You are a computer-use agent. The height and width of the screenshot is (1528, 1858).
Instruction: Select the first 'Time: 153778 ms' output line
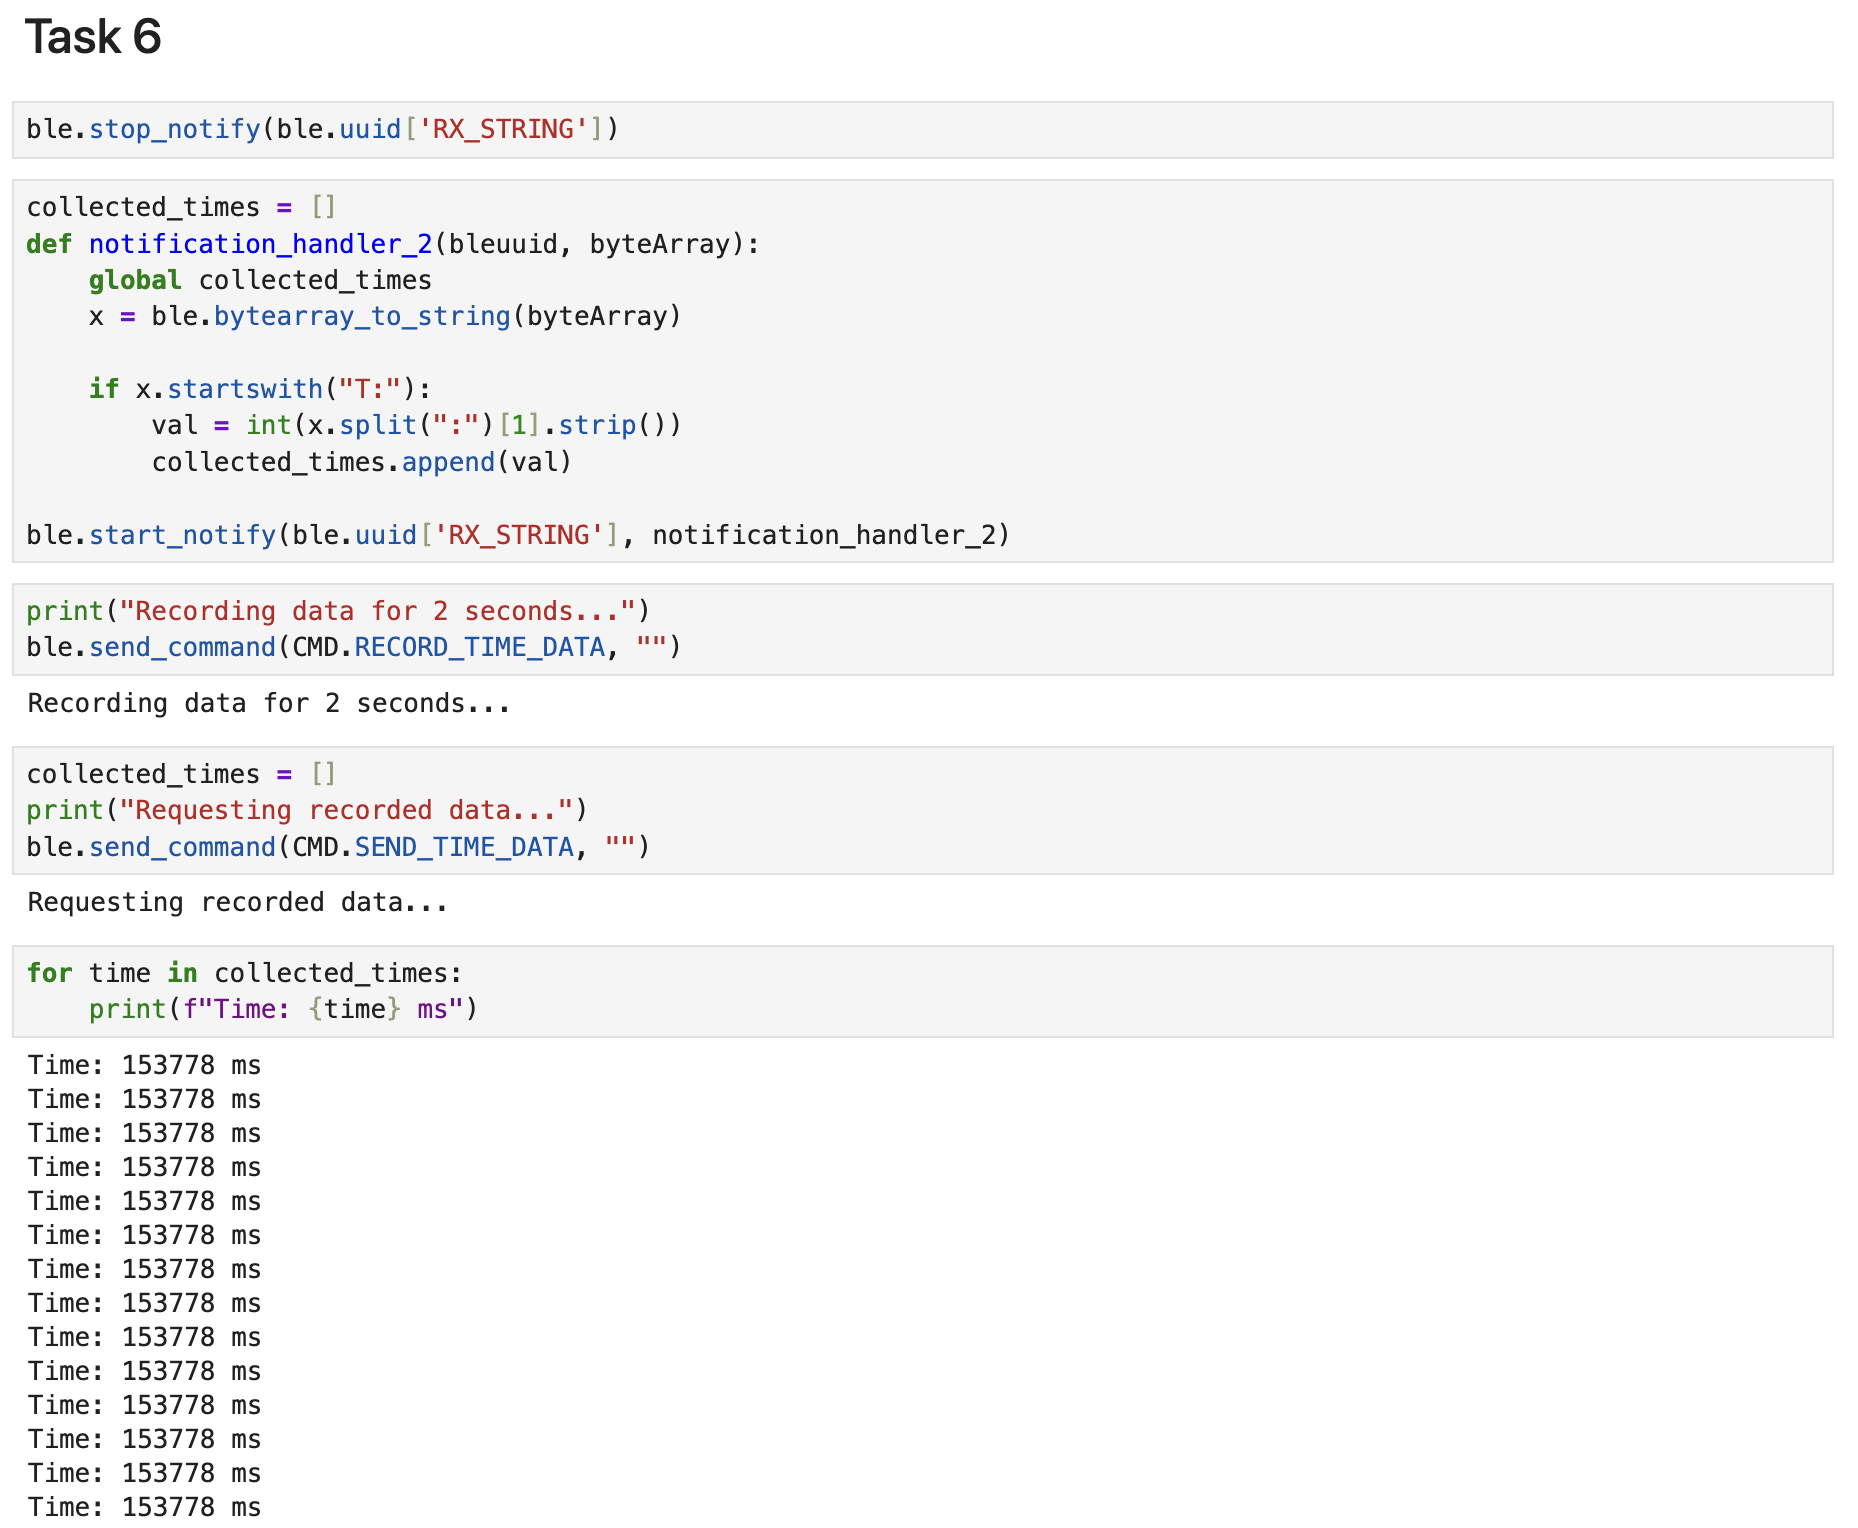coord(144,1064)
